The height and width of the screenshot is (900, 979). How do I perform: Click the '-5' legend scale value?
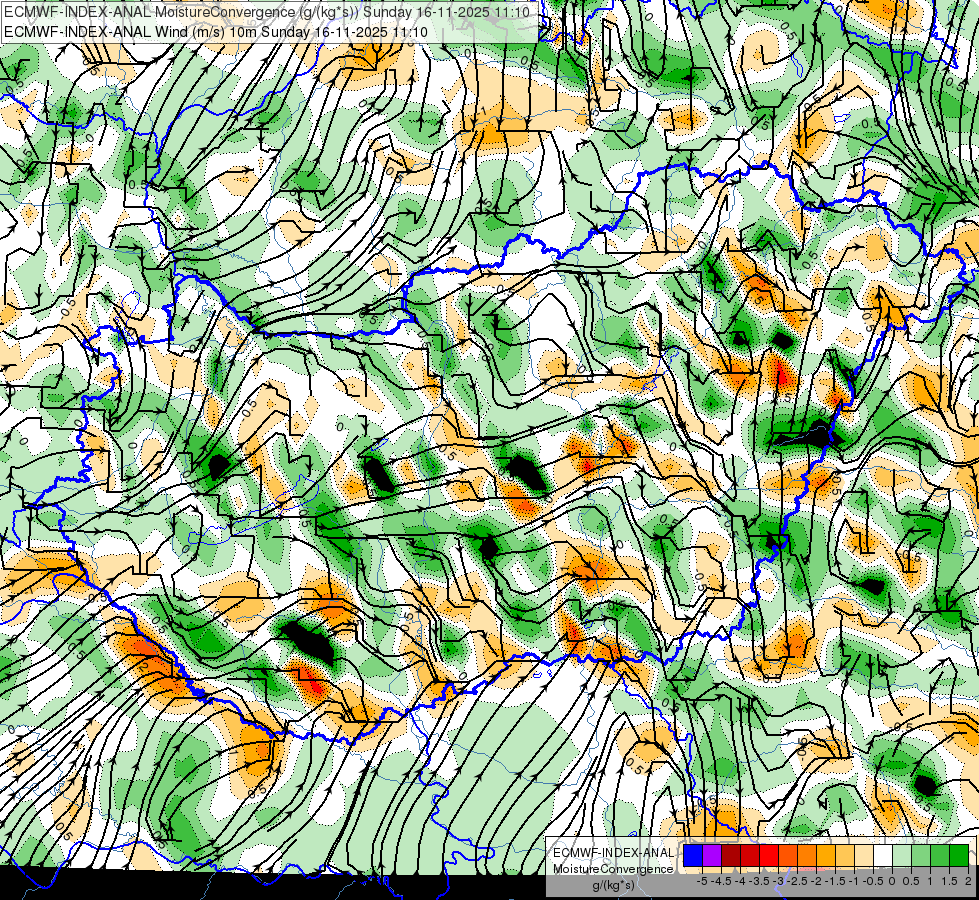tap(702, 881)
